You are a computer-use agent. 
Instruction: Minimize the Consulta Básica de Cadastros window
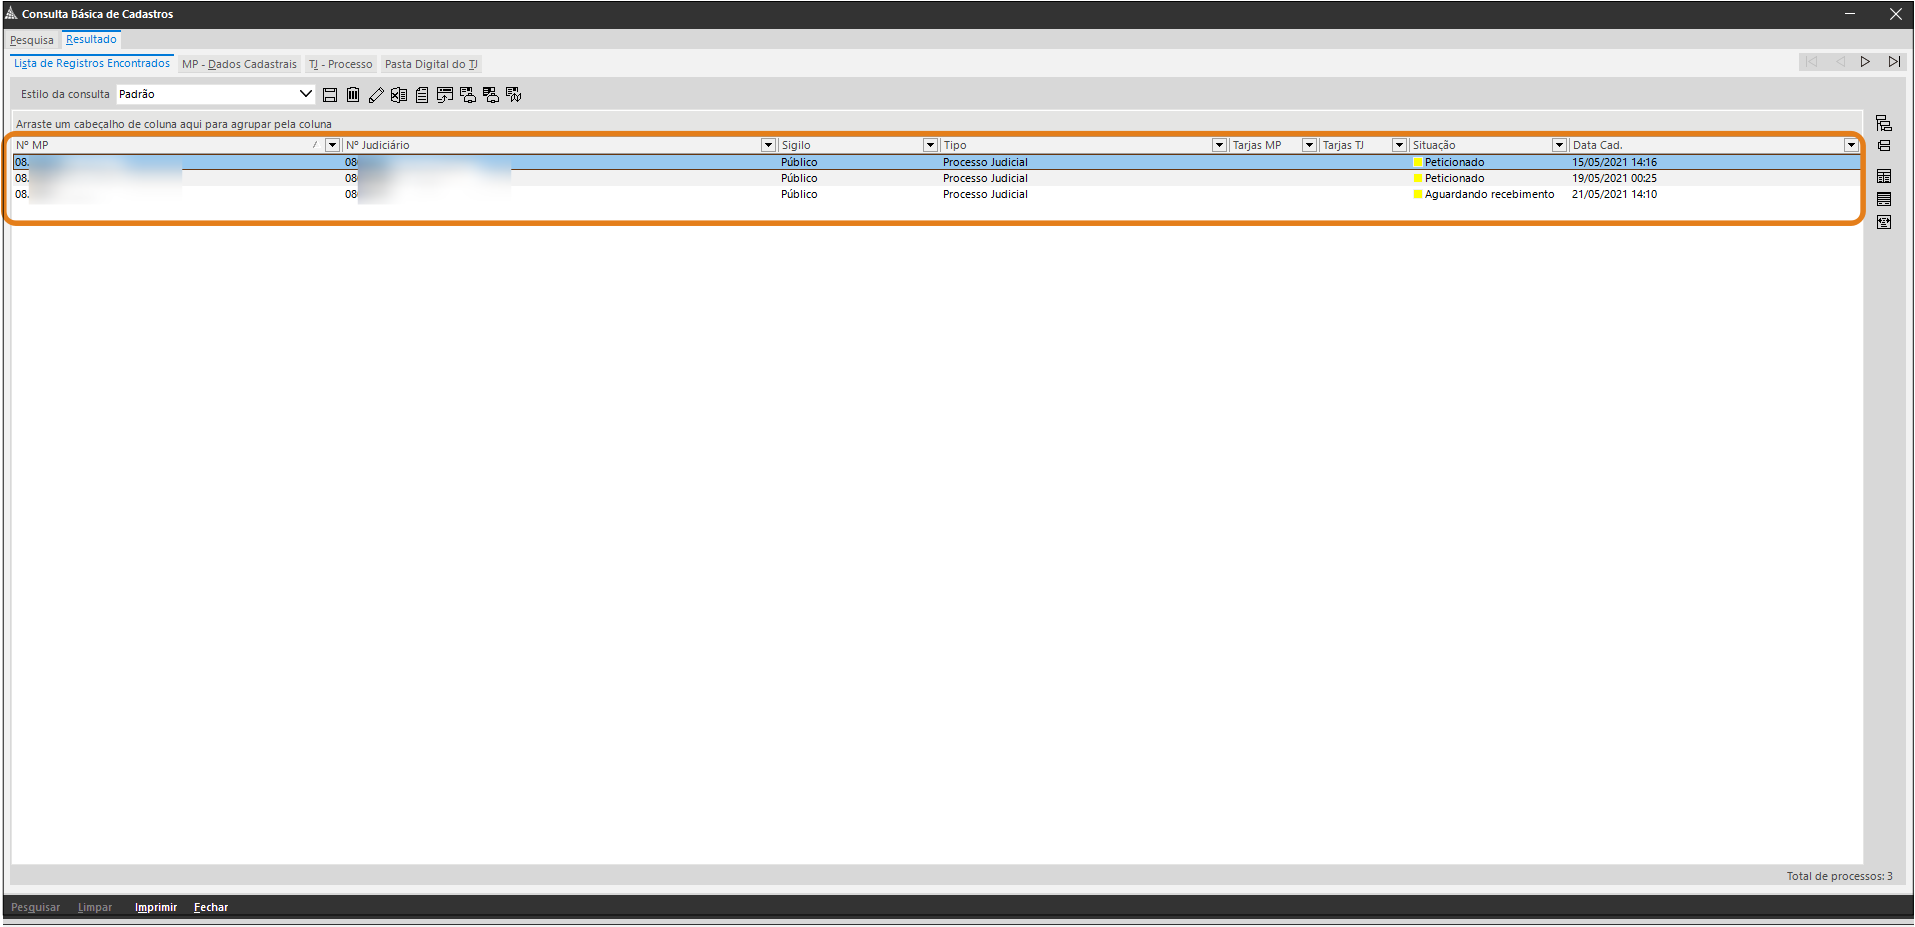[x=1850, y=14]
